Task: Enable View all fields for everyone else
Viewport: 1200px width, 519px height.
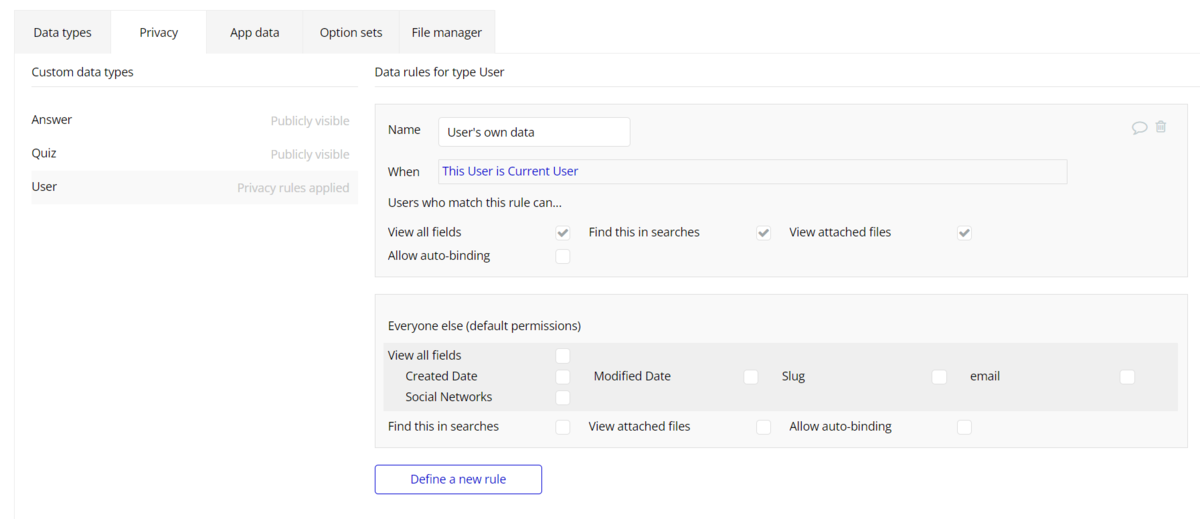Action: tap(563, 356)
